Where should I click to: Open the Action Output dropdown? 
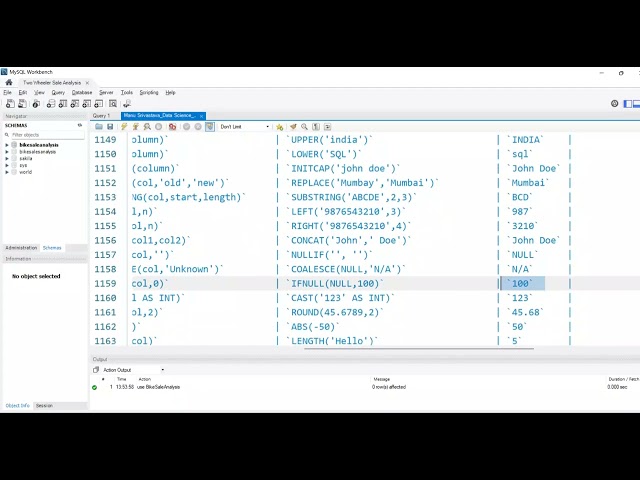pyautogui.click(x=133, y=370)
